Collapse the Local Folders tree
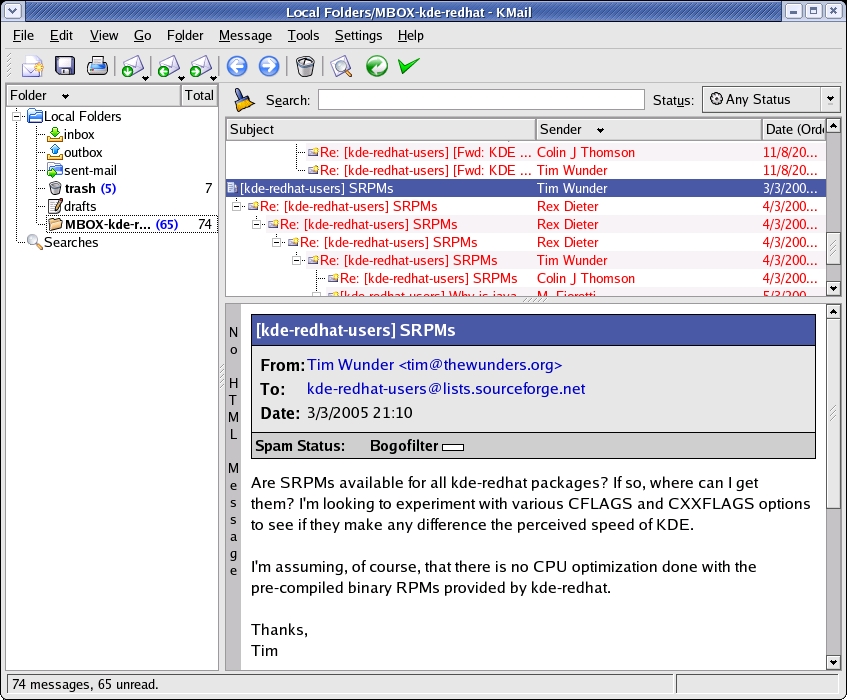847x700 pixels. 18,116
